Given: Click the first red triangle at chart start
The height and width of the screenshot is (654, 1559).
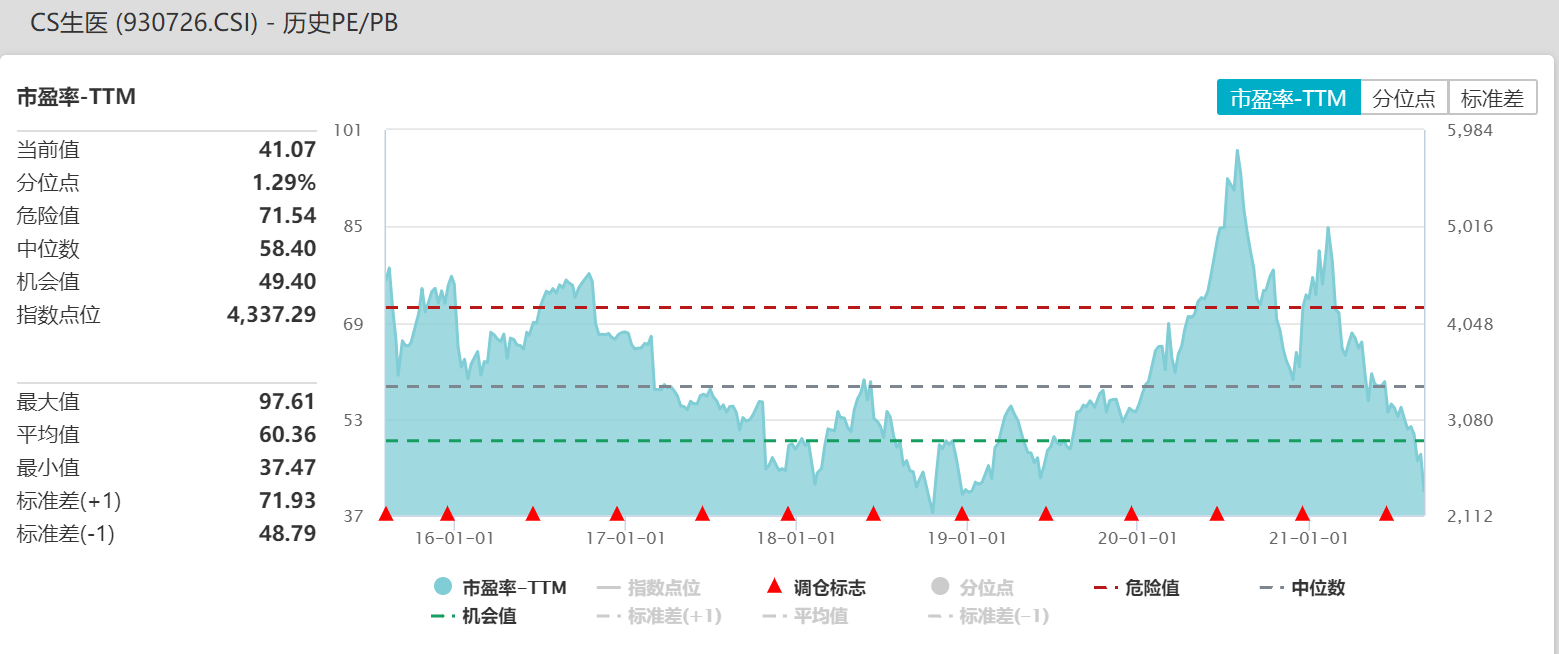Looking at the screenshot, I should coord(386,513).
